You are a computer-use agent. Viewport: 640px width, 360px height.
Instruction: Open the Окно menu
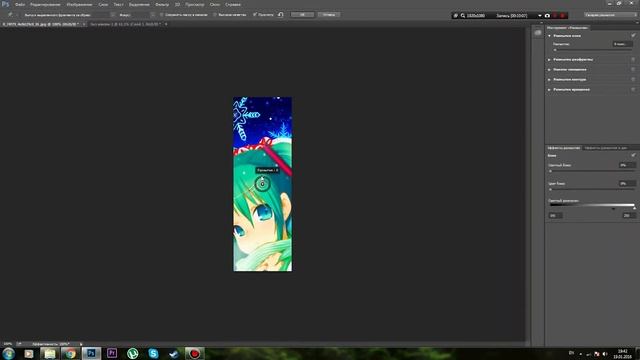tap(215, 4)
